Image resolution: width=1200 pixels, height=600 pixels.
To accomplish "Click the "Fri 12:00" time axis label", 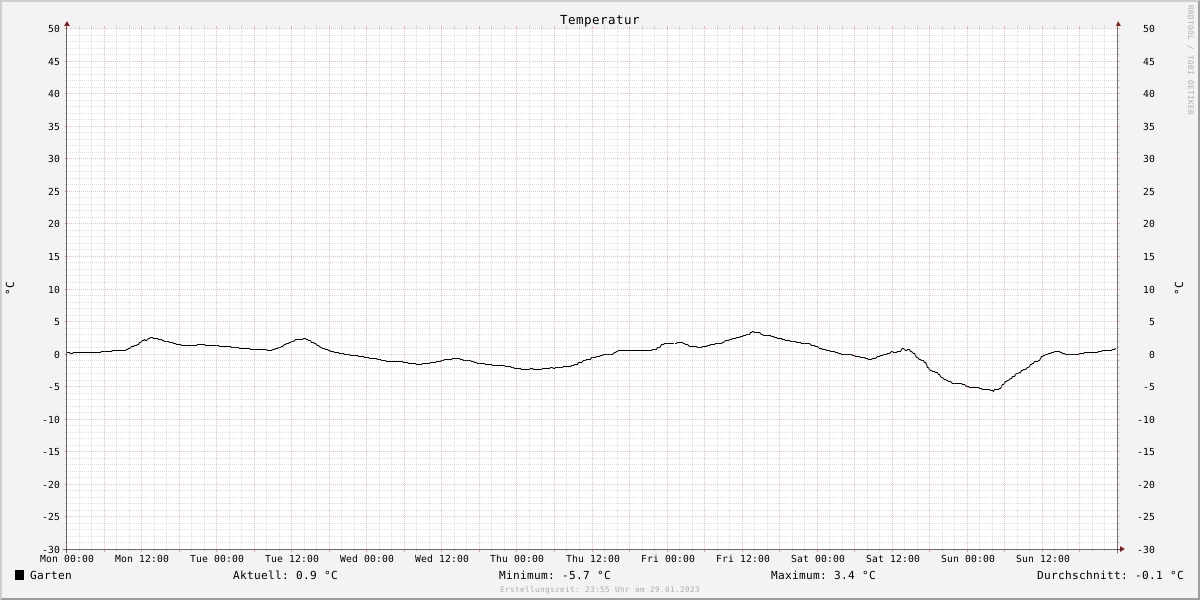I will pos(743,559).
